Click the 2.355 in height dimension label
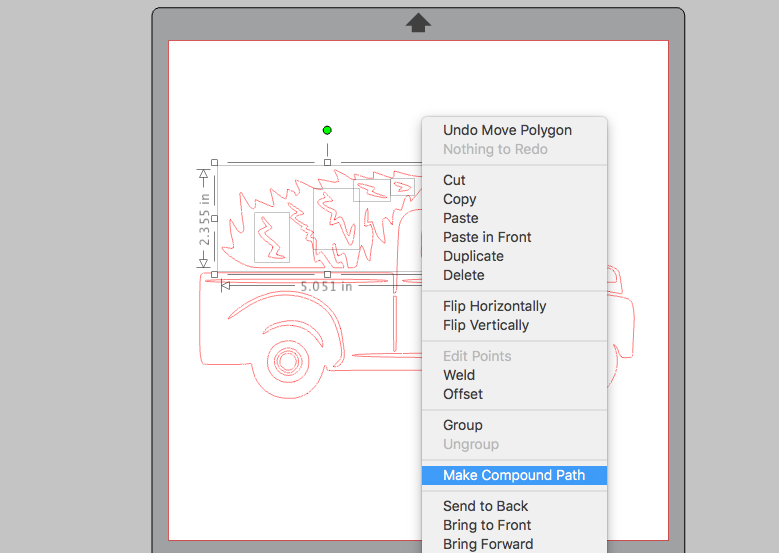Screen dimensions: 779x553 pos(204,219)
